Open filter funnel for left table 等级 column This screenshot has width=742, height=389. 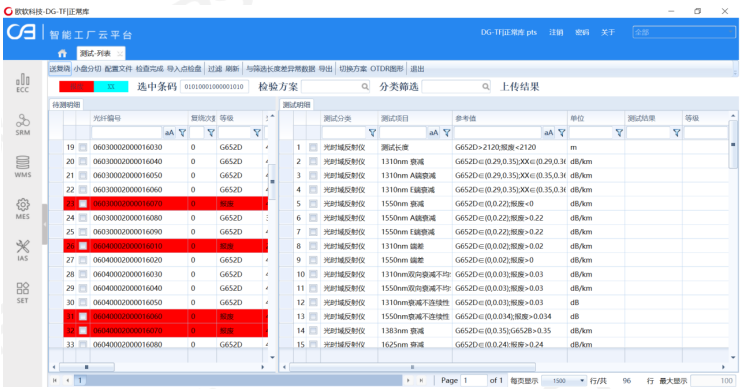click(257, 133)
